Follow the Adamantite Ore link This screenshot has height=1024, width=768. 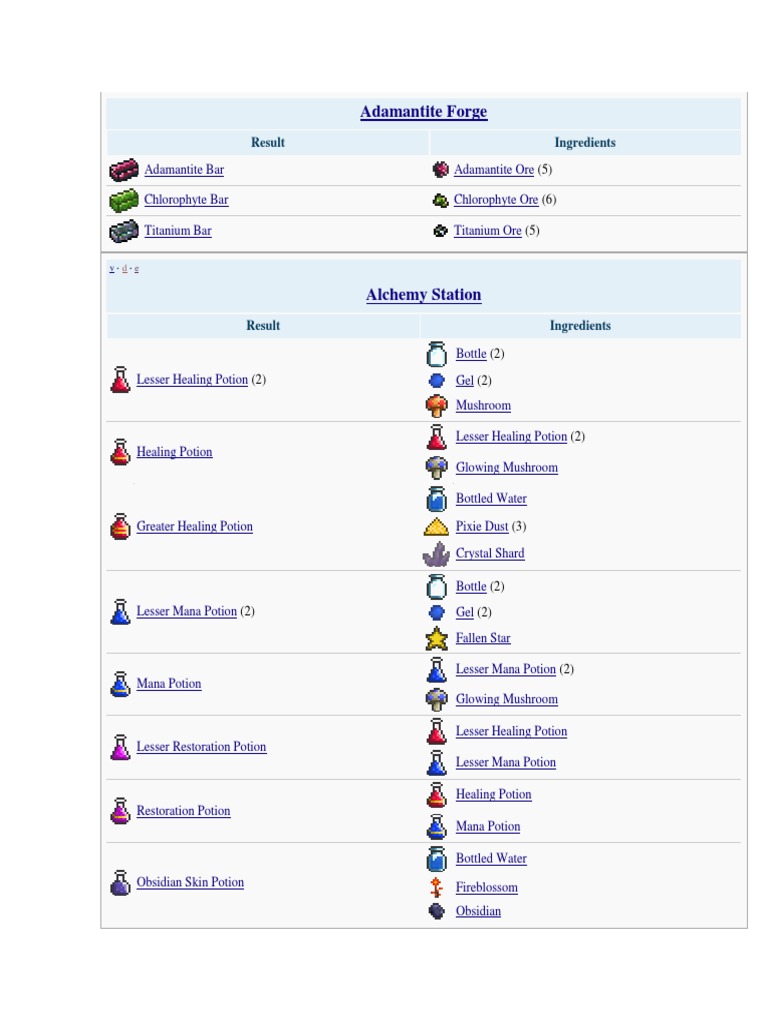point(494,170)
